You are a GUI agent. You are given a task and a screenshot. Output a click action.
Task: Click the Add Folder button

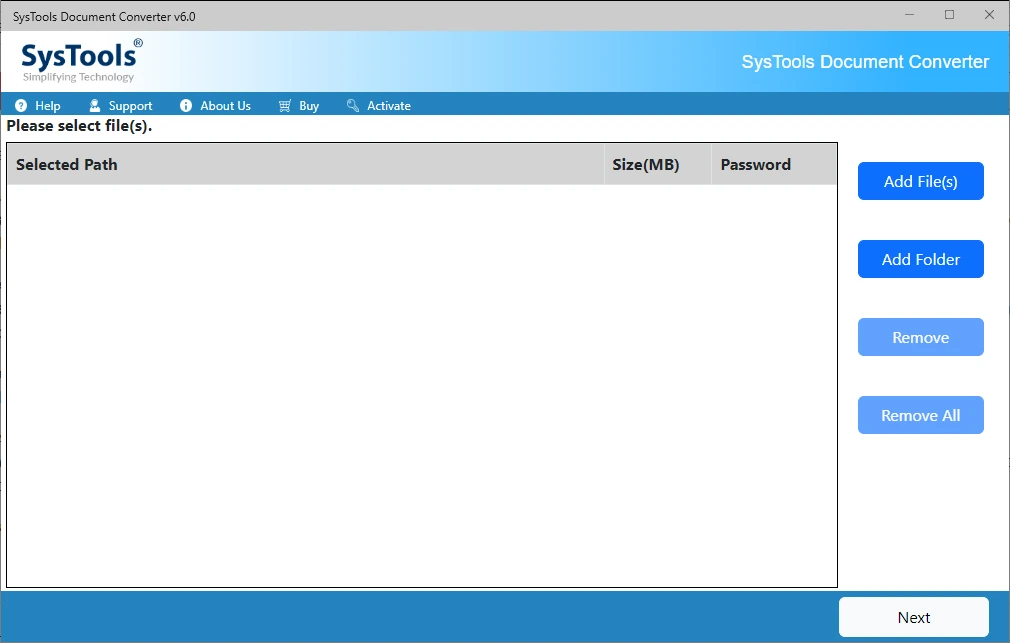click(920, 259)
